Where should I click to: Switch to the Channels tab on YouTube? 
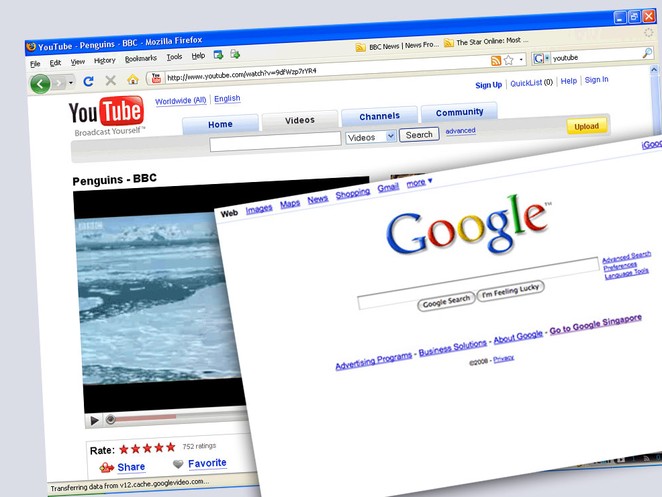coord(379,116)
